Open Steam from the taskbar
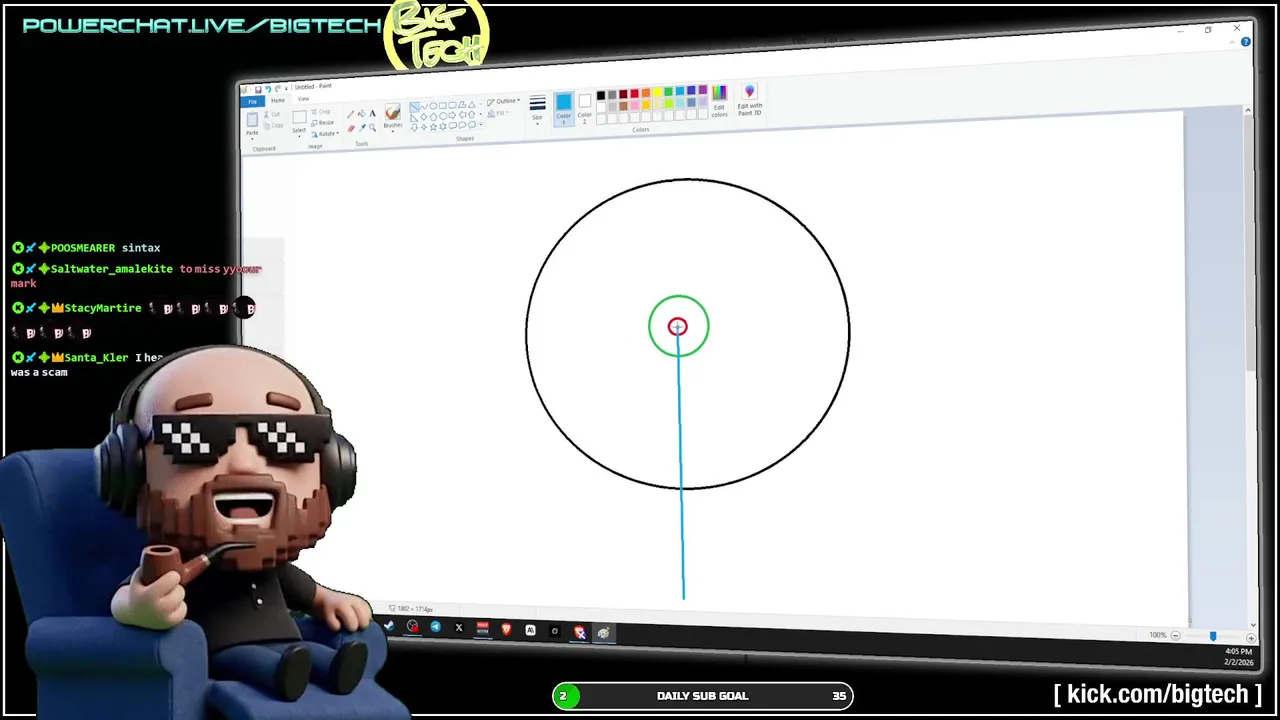 (389, 626)
